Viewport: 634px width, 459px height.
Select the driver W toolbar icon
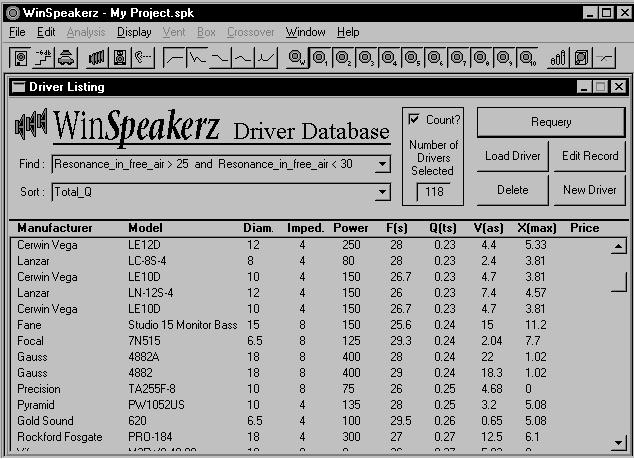coord(296,58)
